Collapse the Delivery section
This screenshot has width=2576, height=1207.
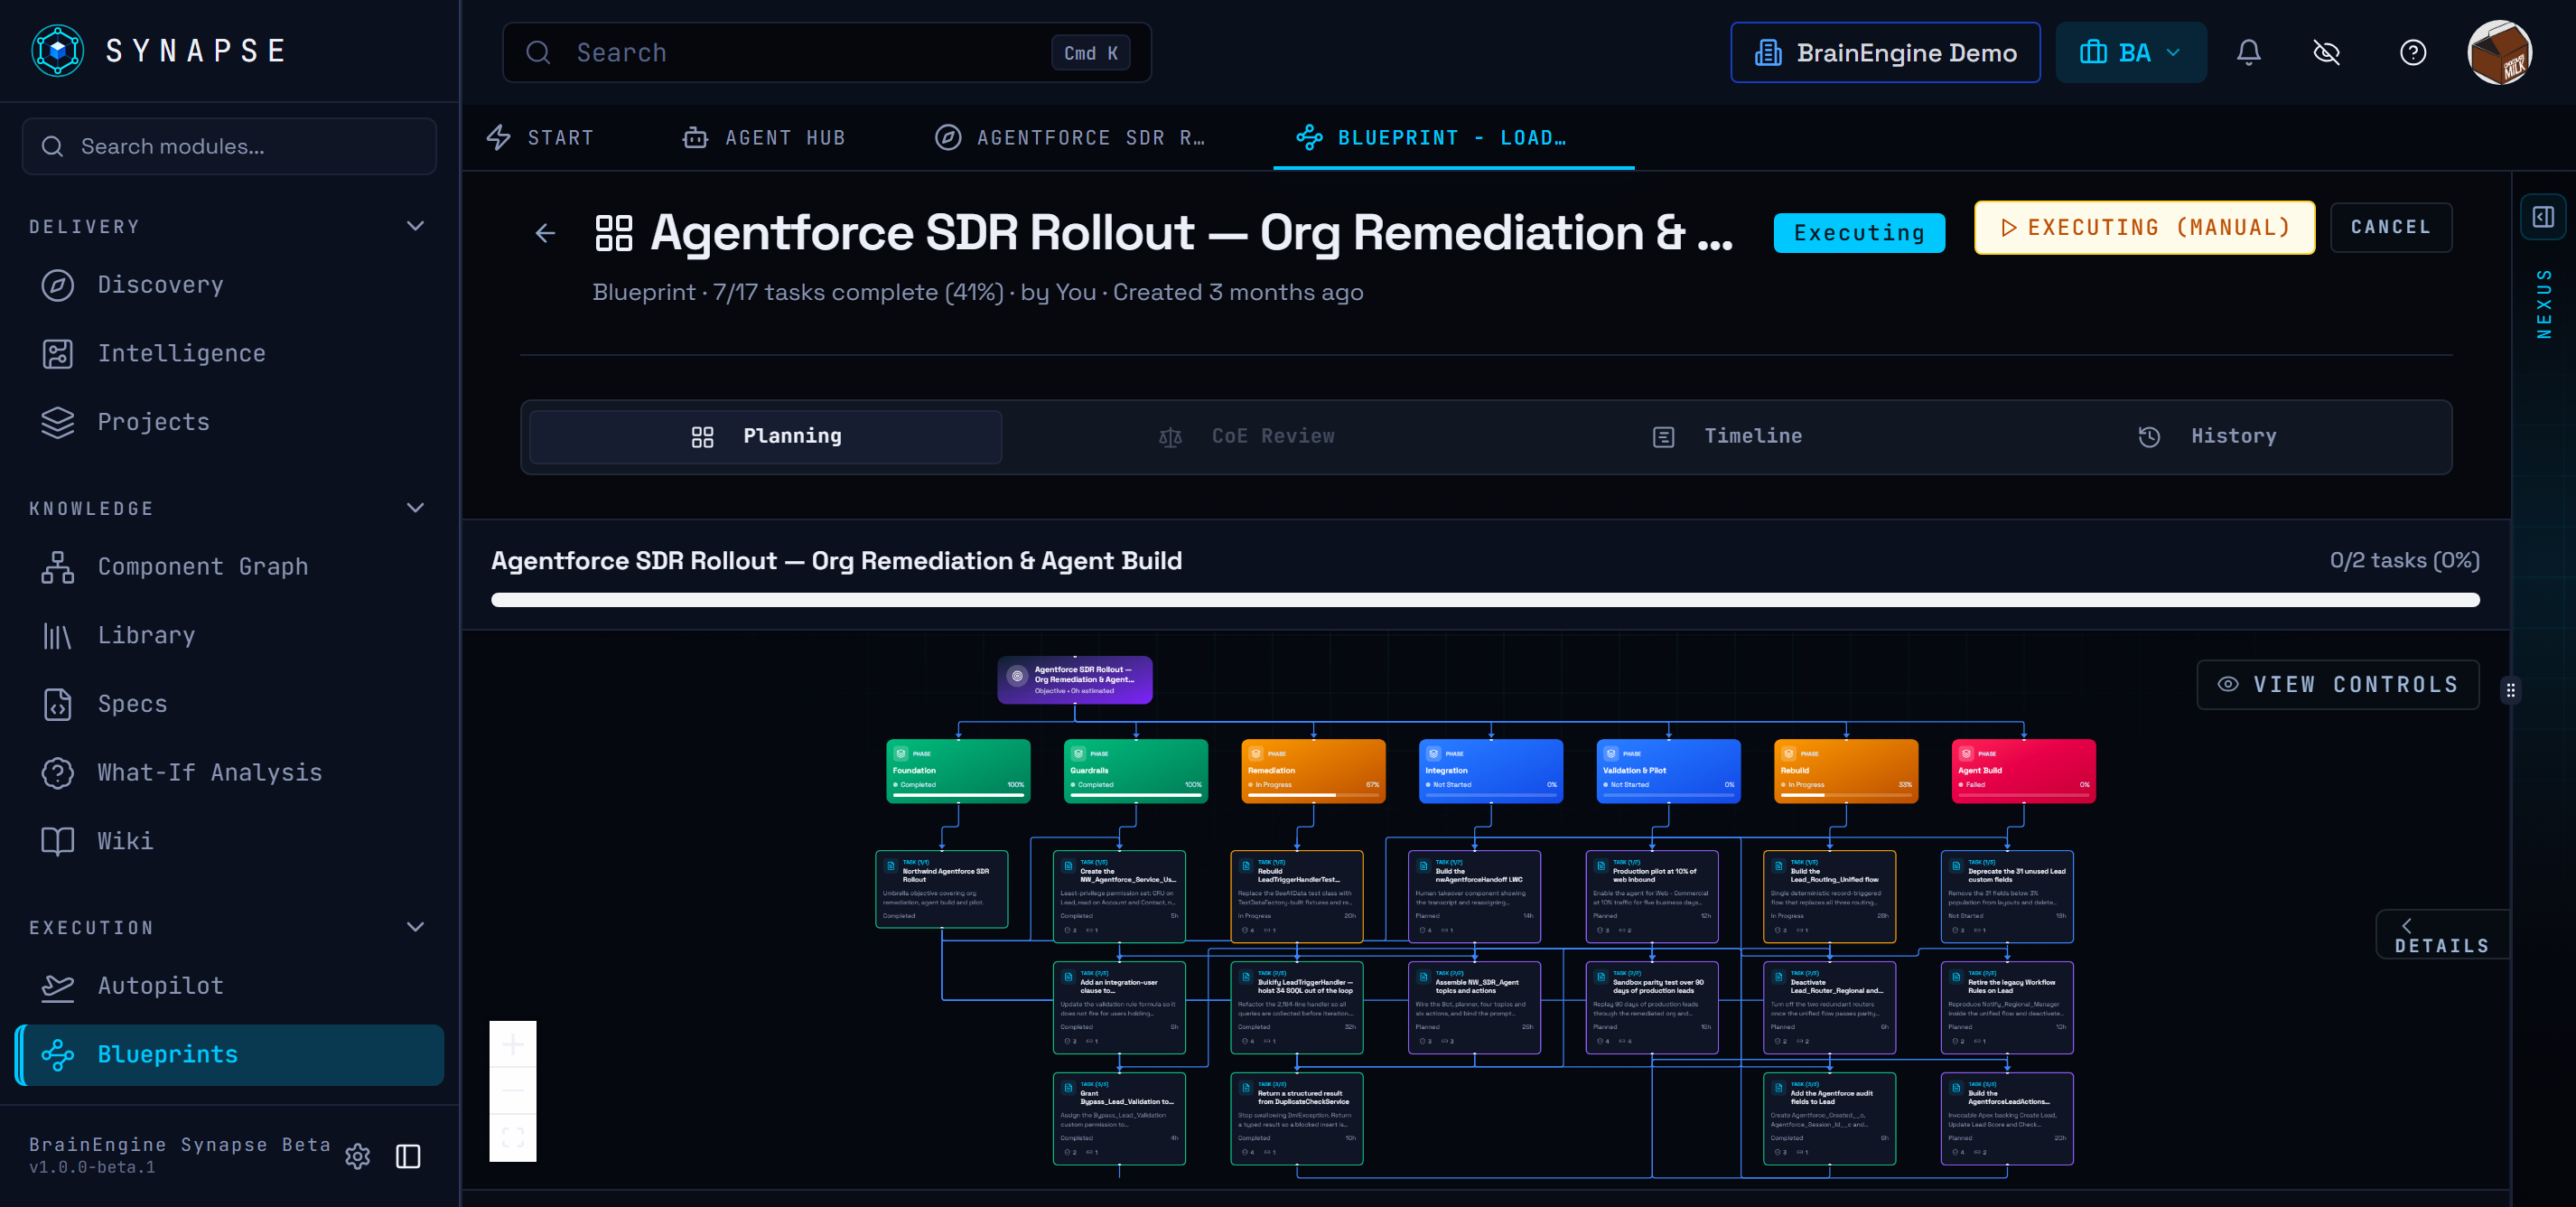(x=415, y=226)
